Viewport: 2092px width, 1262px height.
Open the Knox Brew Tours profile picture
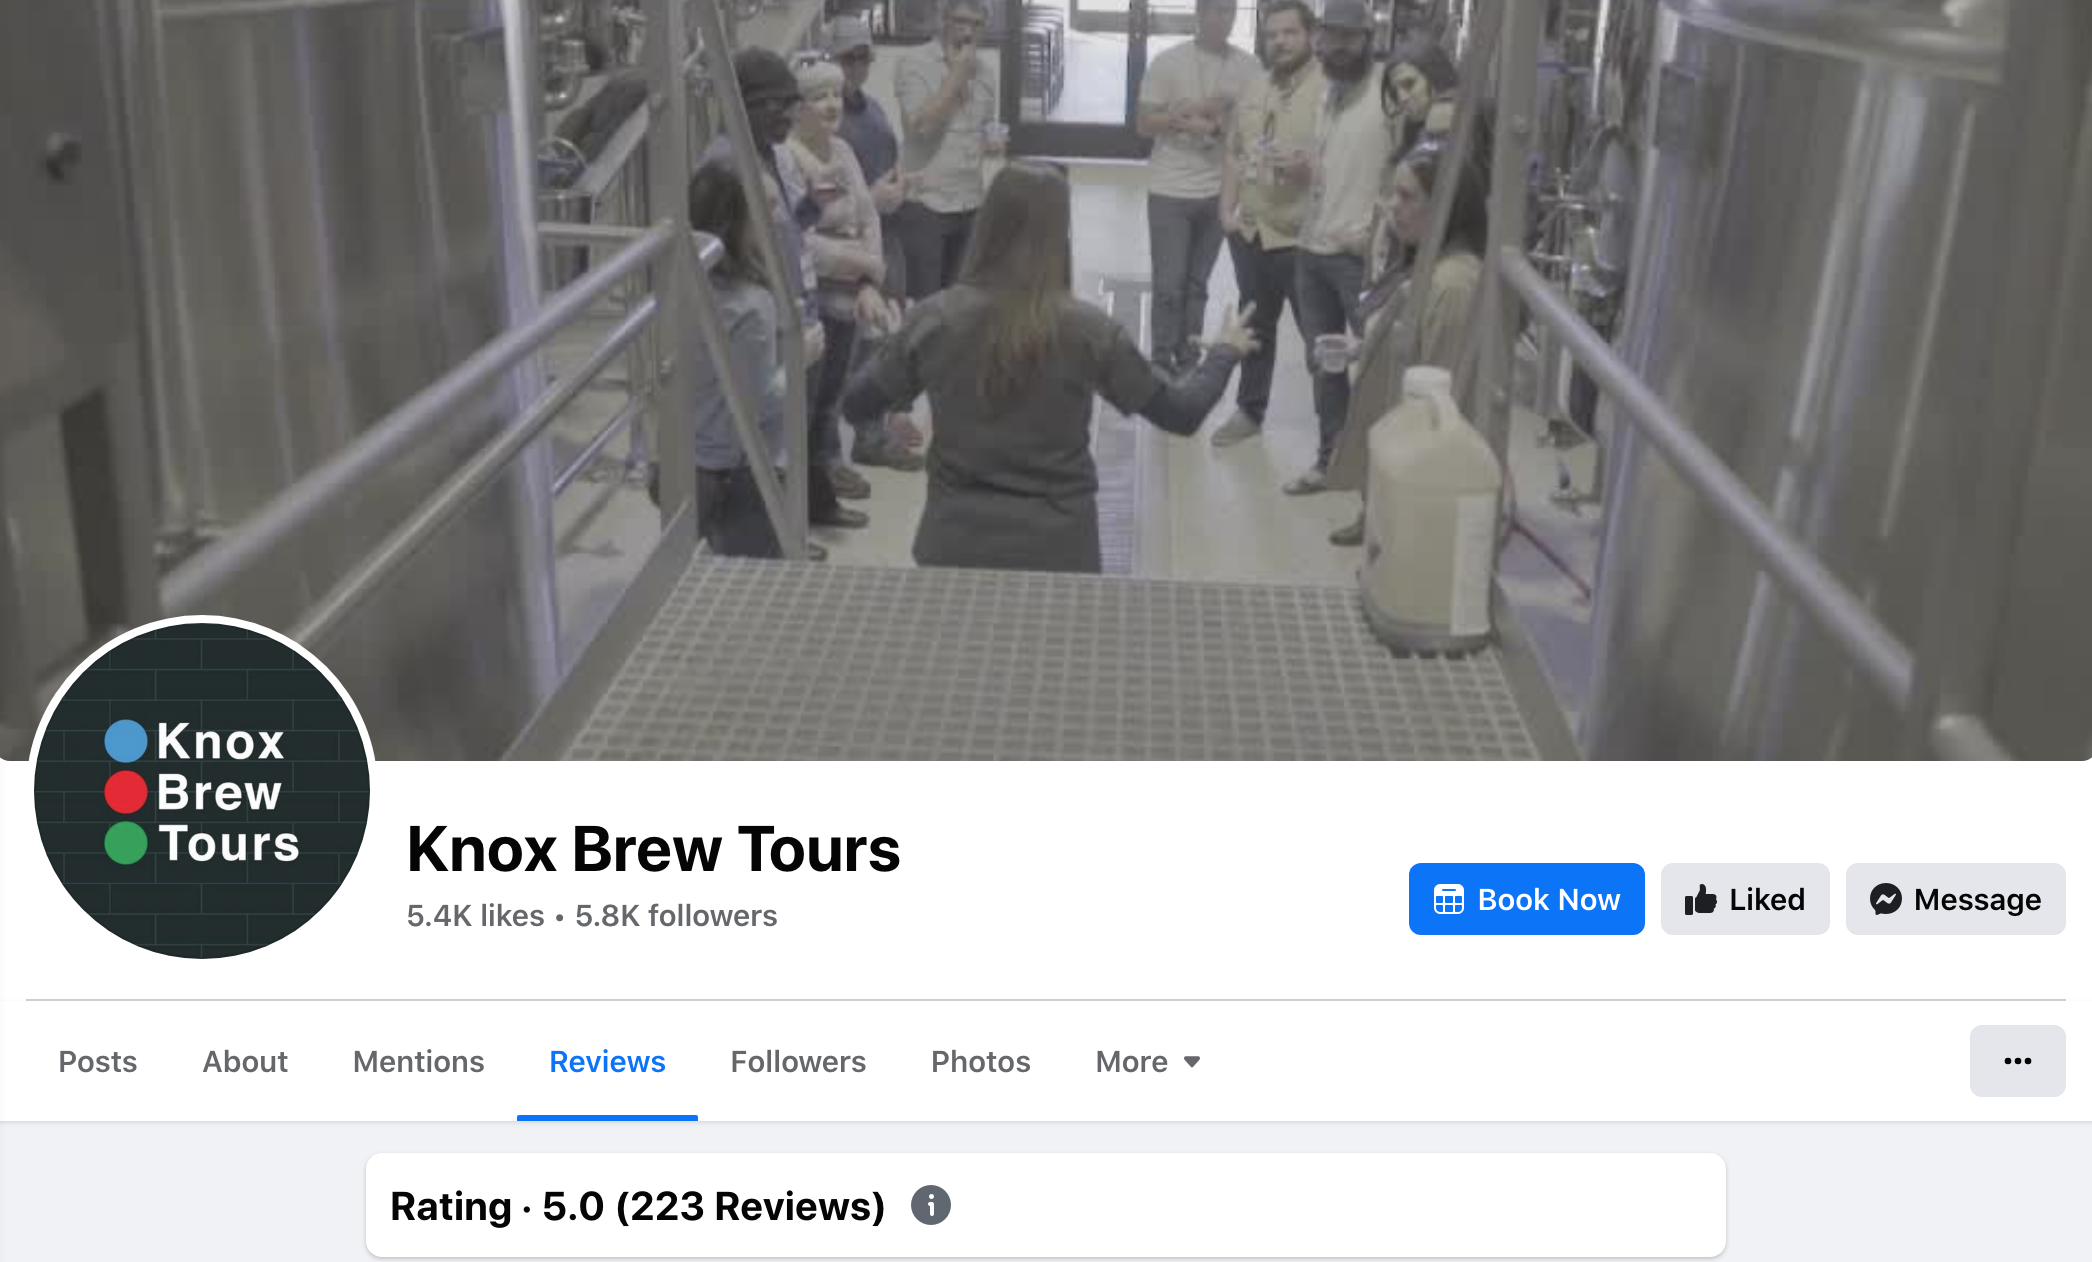202,790
